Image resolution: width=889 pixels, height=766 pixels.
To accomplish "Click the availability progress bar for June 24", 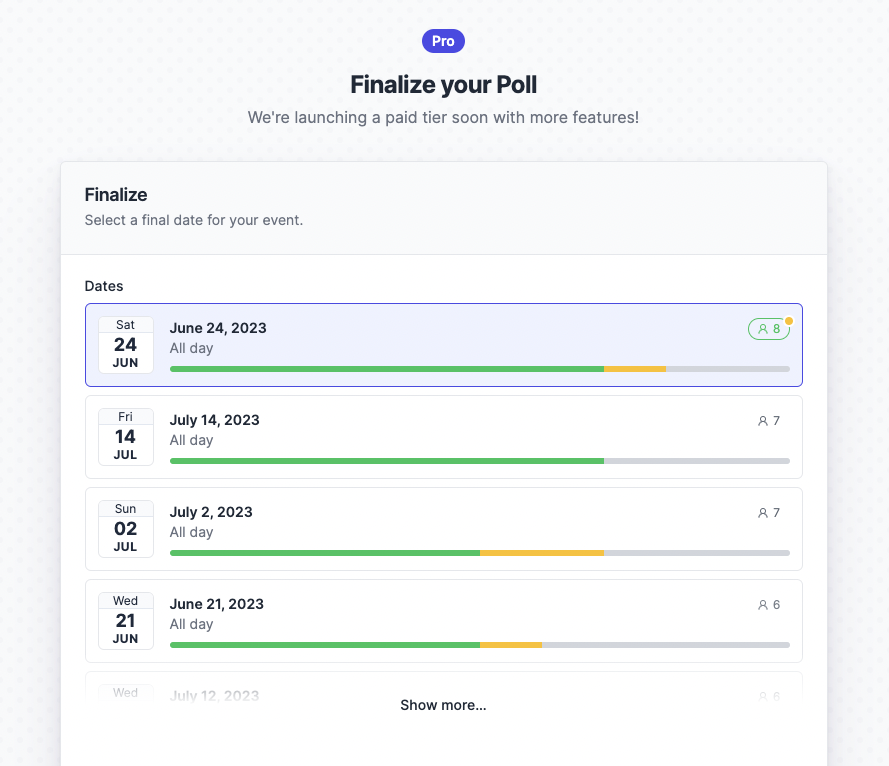I will click(480, 369).
